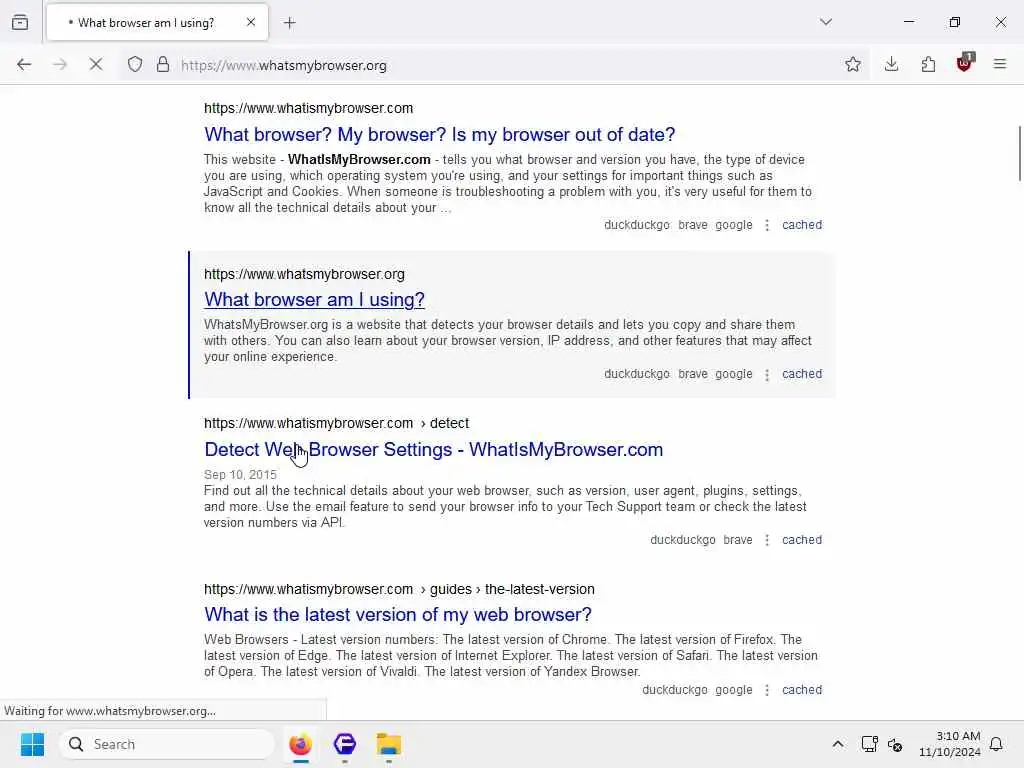Open tracking protection shield panel

(x=135, y=64)
